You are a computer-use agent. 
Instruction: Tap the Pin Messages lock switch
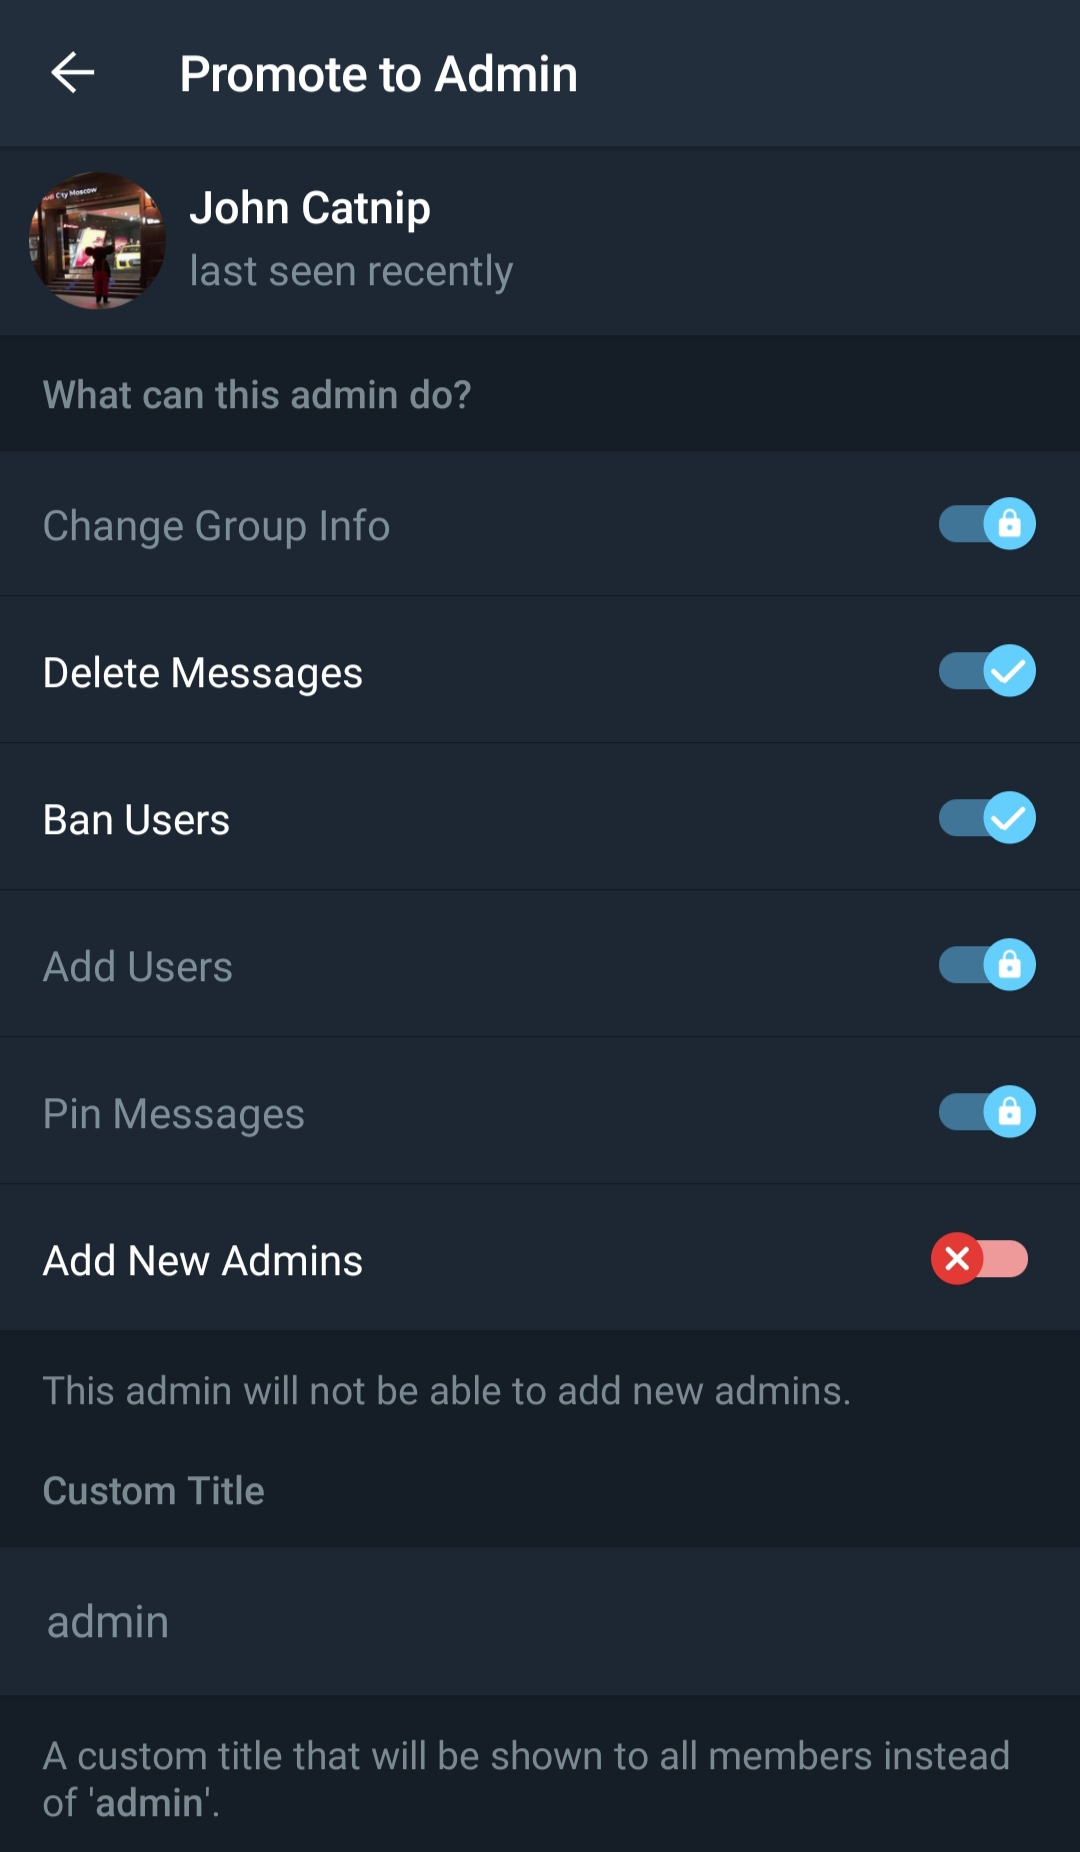pos(986,1112)
